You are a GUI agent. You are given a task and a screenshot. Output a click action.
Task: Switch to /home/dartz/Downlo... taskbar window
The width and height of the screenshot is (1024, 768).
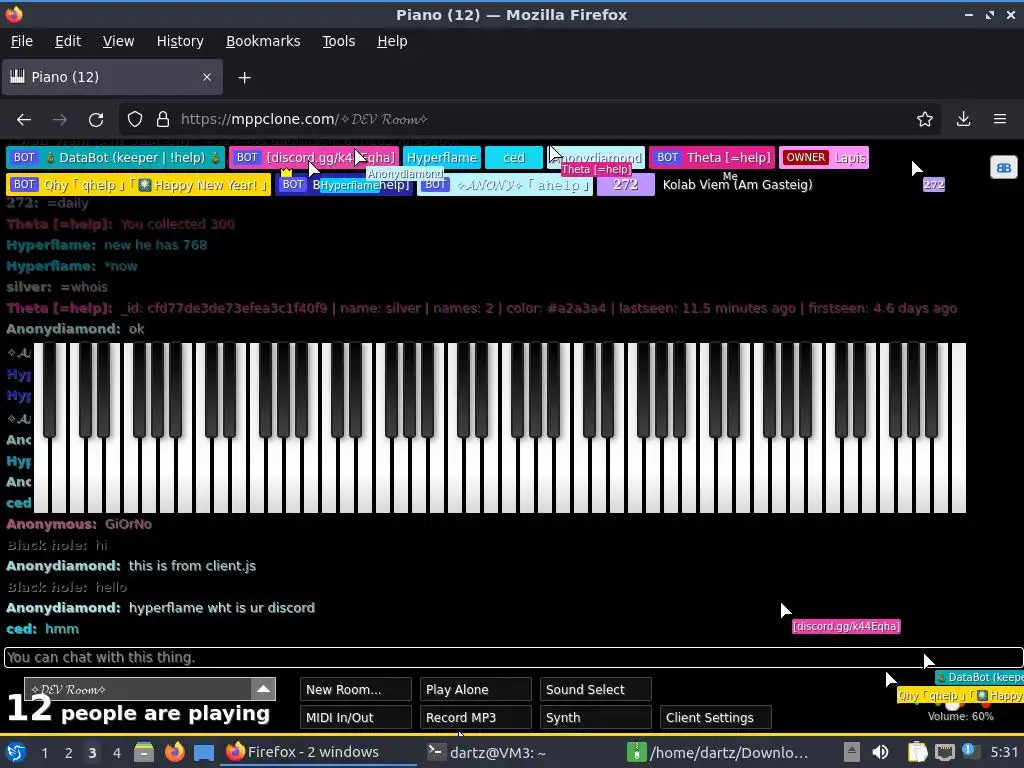pyautogui.click(x=717, y=752)
